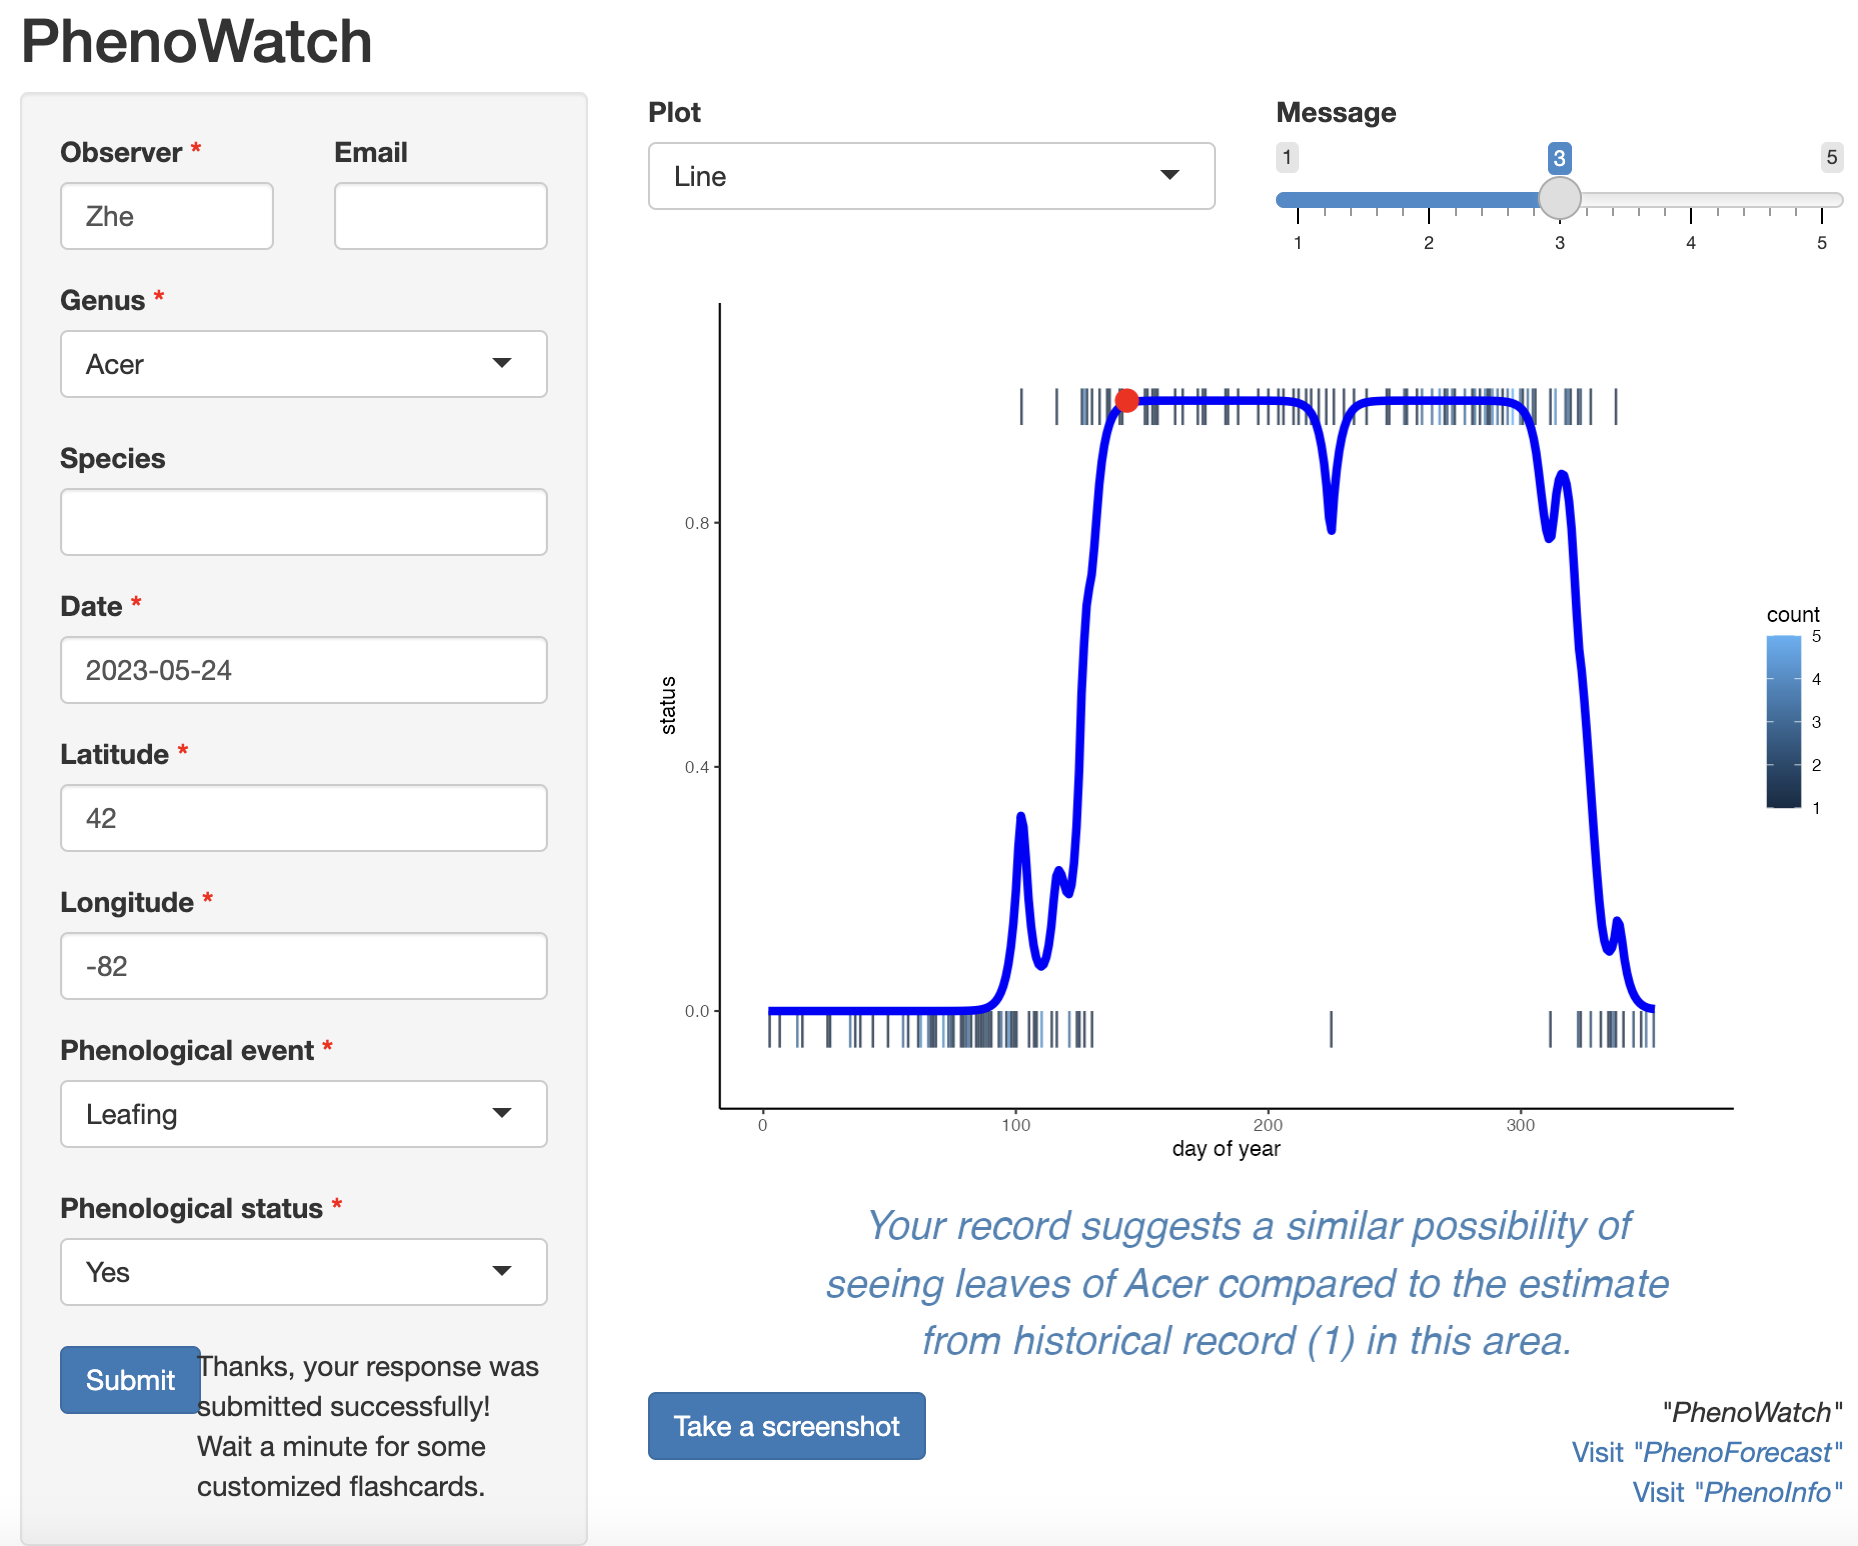Visit the PhenoForecast link
This screenshot has width=1858, height=1546.
pyautogui.click(x=1707, y=1452)
